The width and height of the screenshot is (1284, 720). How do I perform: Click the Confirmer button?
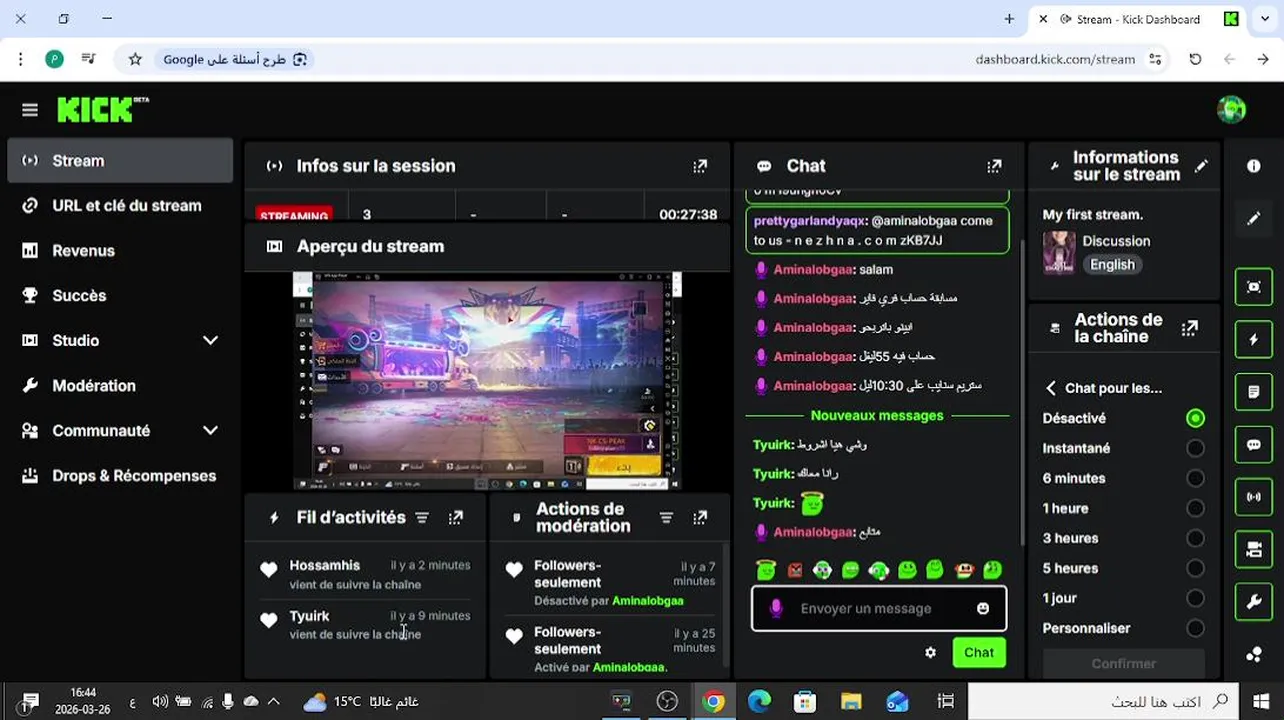(1124, 663)
